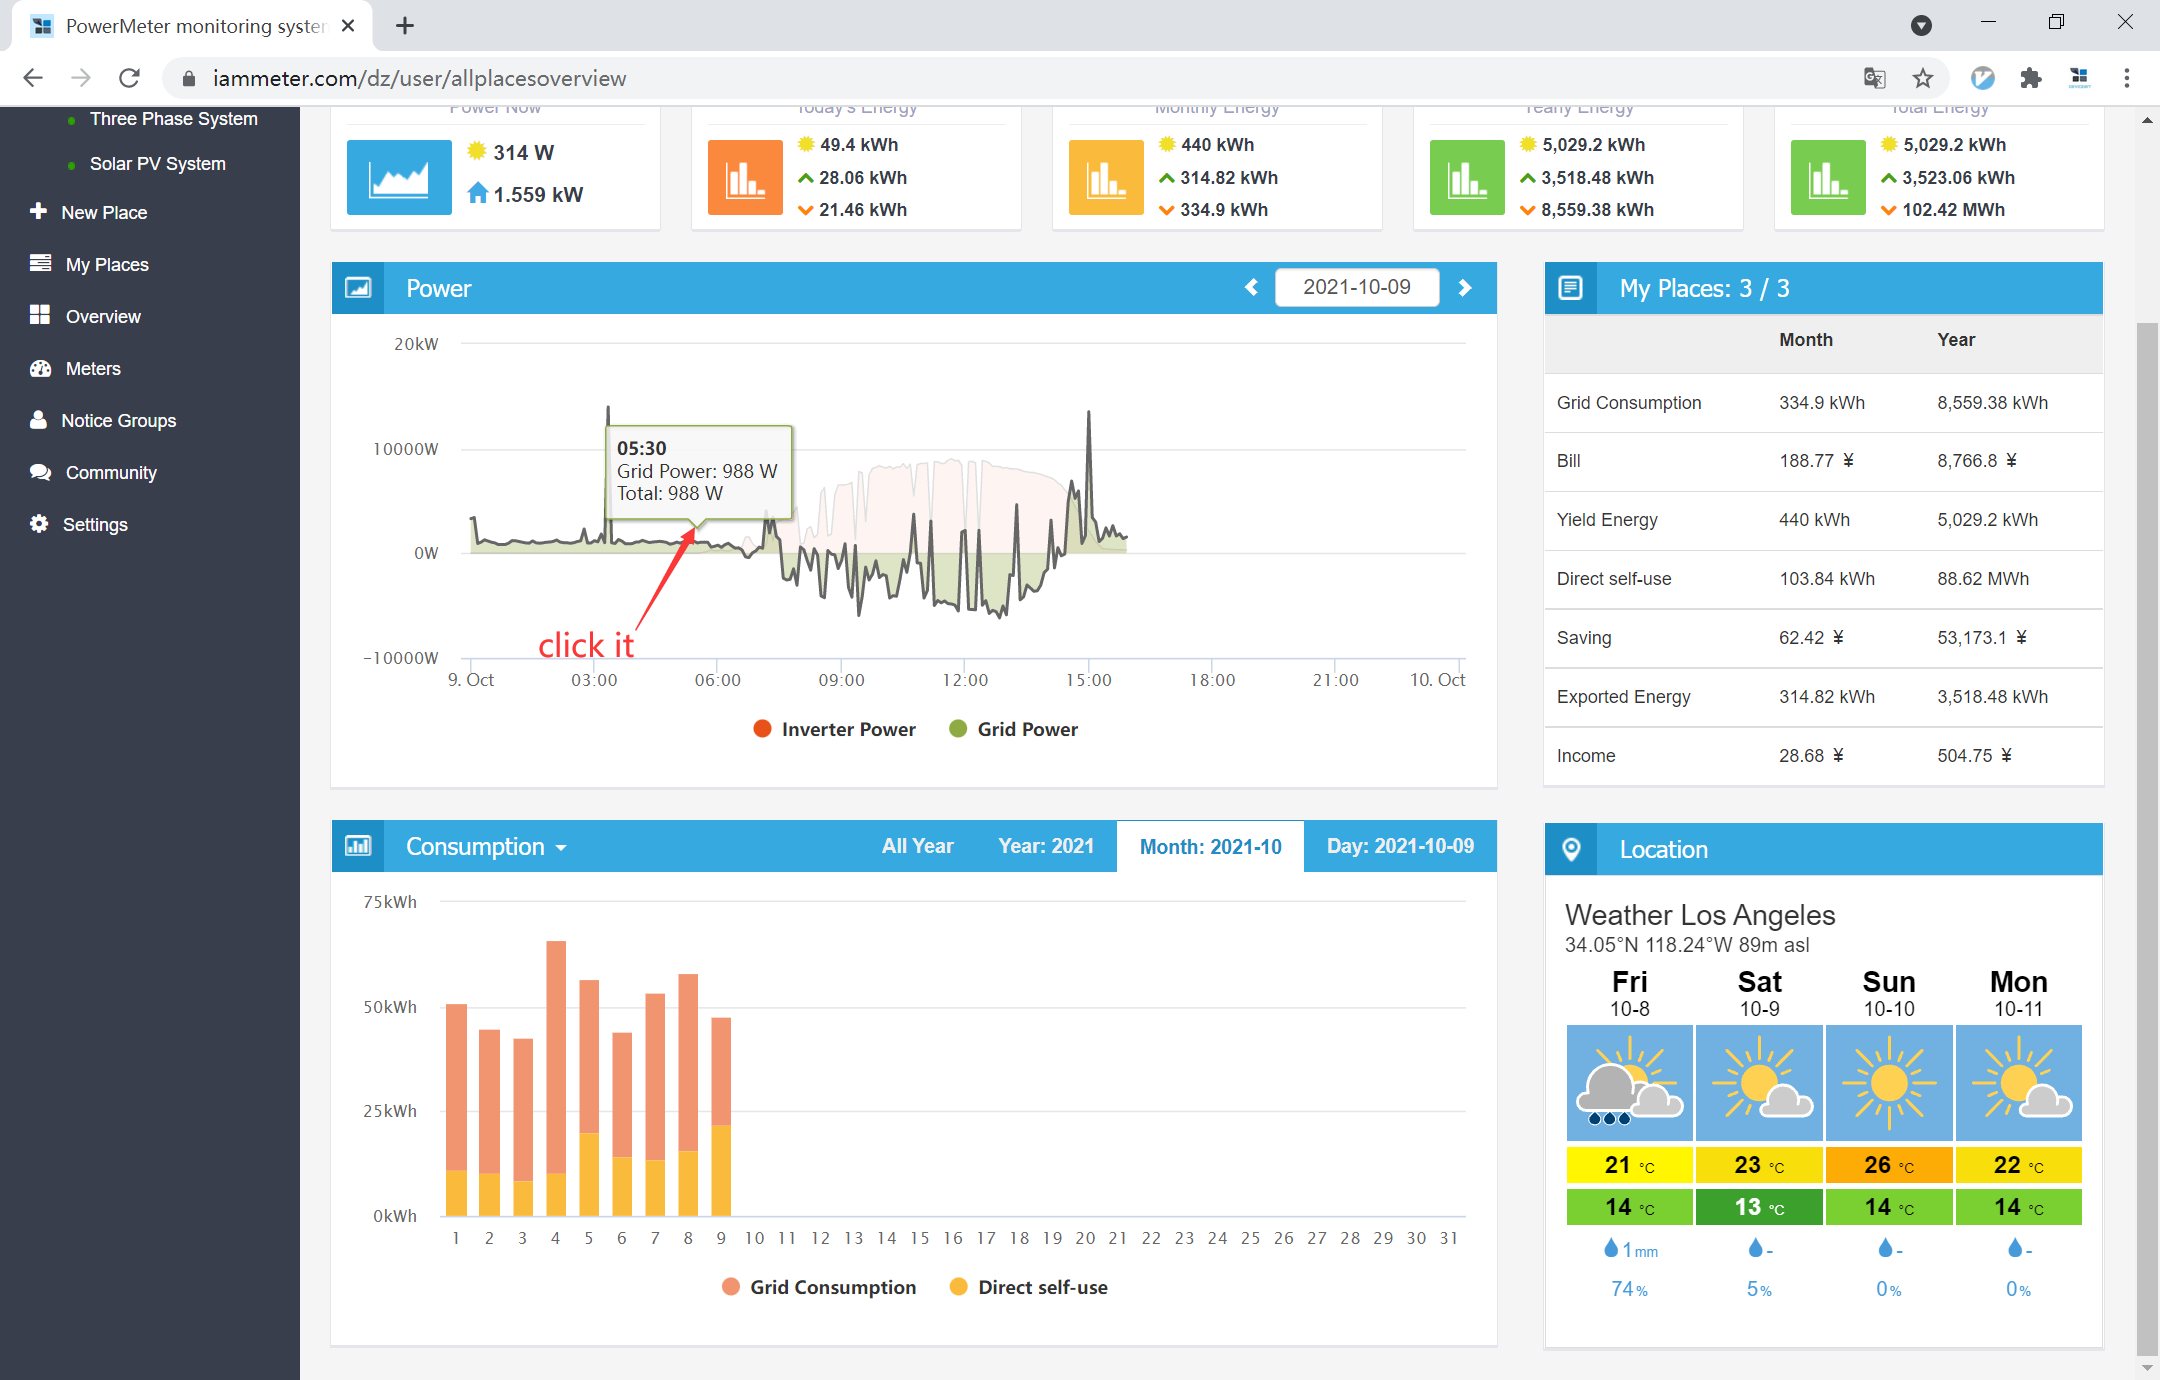2160x1380 pixels.
Task: Click the Location pin icon
Action: click(1571, 849)
